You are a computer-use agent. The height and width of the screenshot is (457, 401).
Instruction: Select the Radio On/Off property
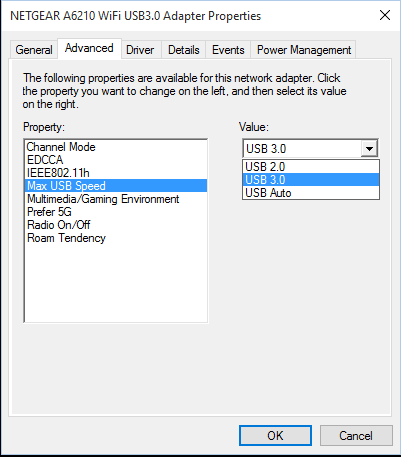pyautogui.click(x=116, y=225)
